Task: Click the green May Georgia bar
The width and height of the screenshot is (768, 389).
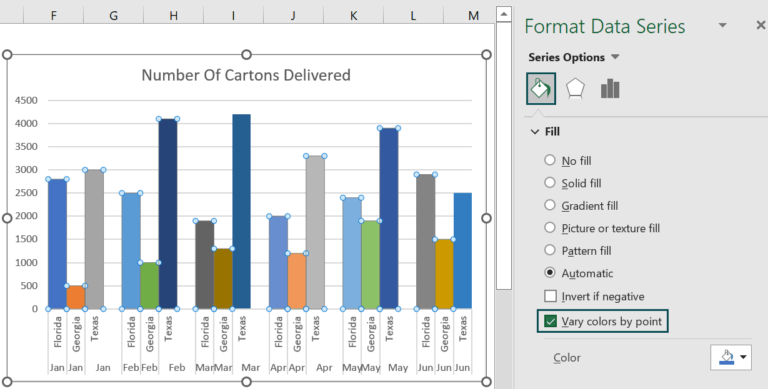Action: pos(370,265)
